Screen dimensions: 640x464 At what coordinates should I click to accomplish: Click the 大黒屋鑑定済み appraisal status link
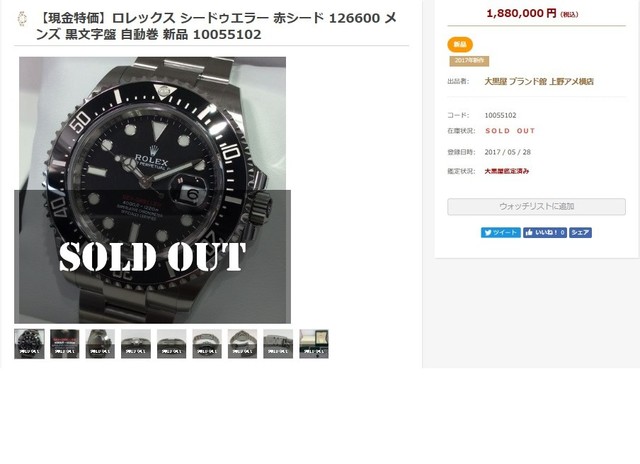tap(507, 171)
